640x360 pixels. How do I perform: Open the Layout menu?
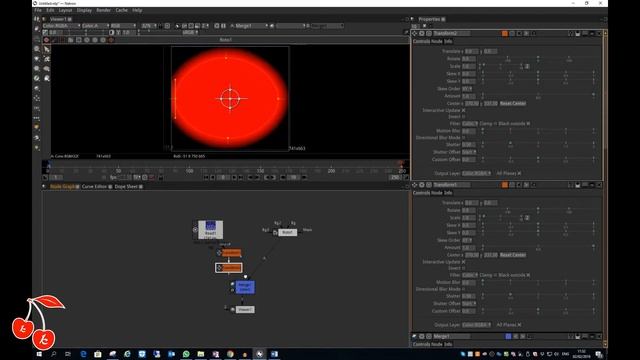tap(65, 10)
